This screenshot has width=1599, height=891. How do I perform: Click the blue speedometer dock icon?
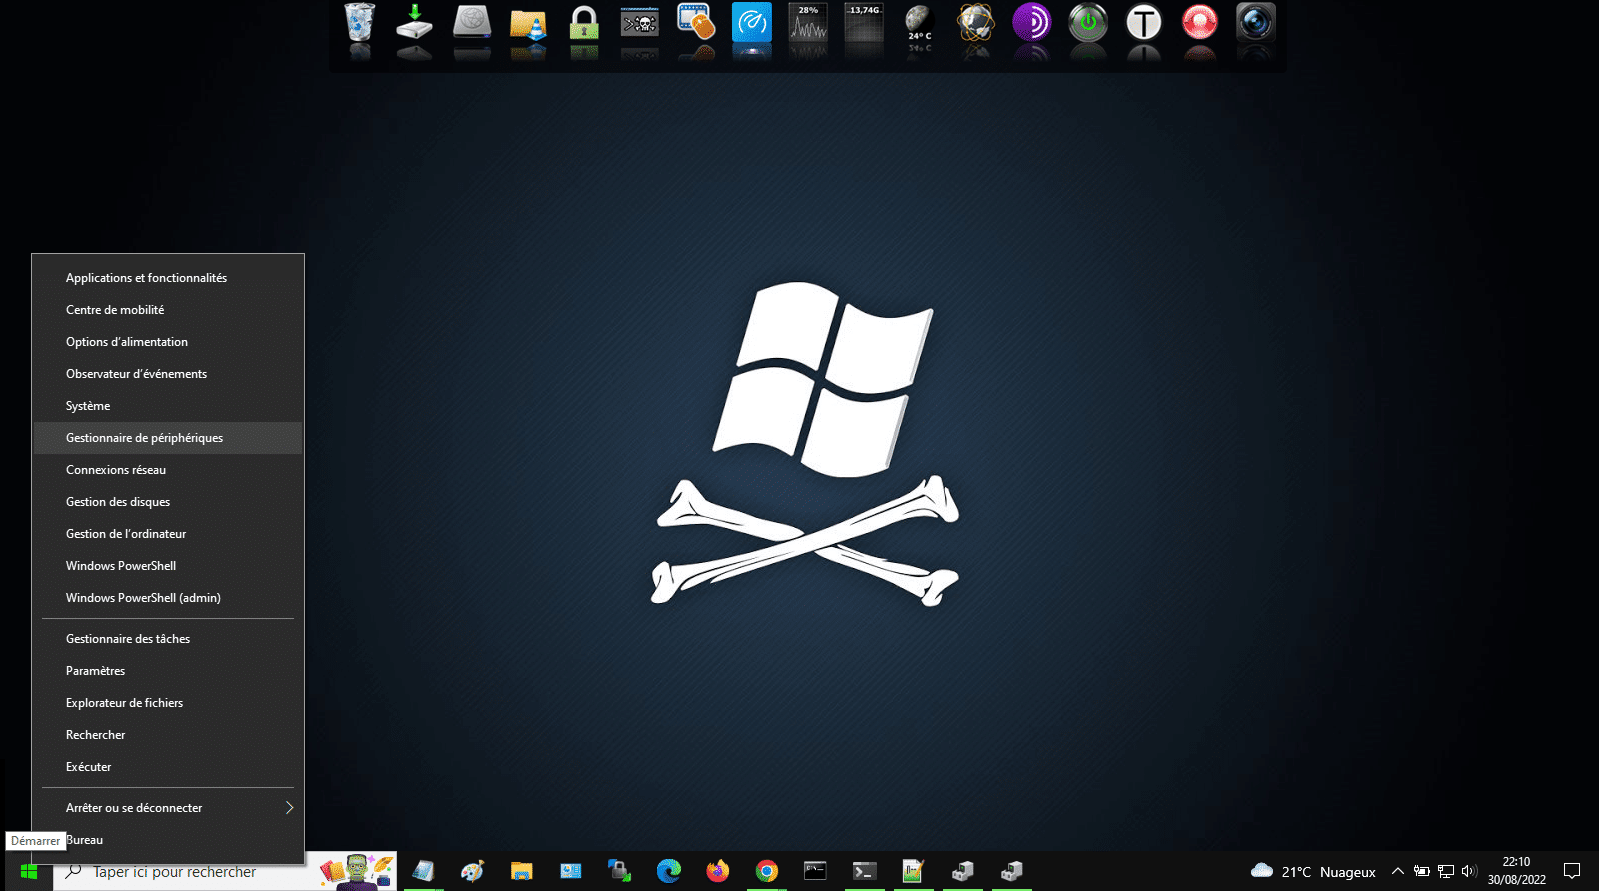click(752, 22)
